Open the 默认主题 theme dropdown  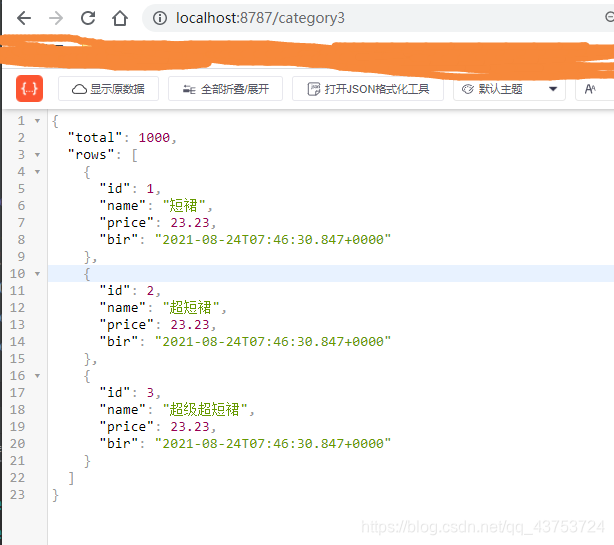(509, 89)
